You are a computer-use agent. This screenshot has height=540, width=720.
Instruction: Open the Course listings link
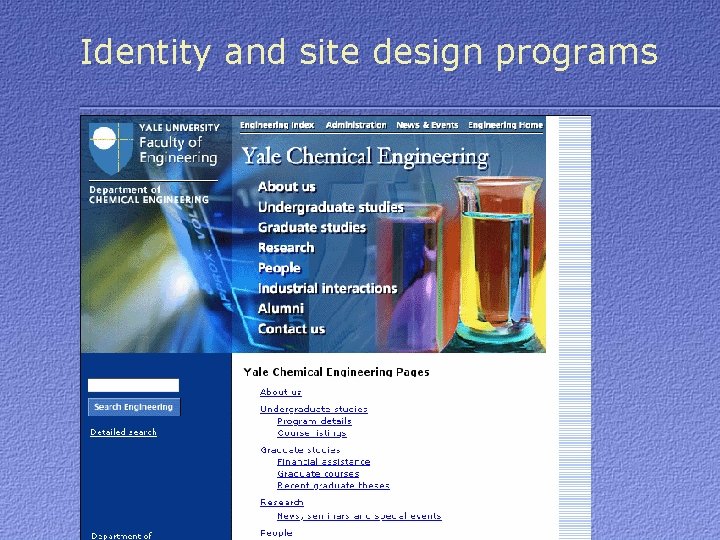(x=312, y=433)
